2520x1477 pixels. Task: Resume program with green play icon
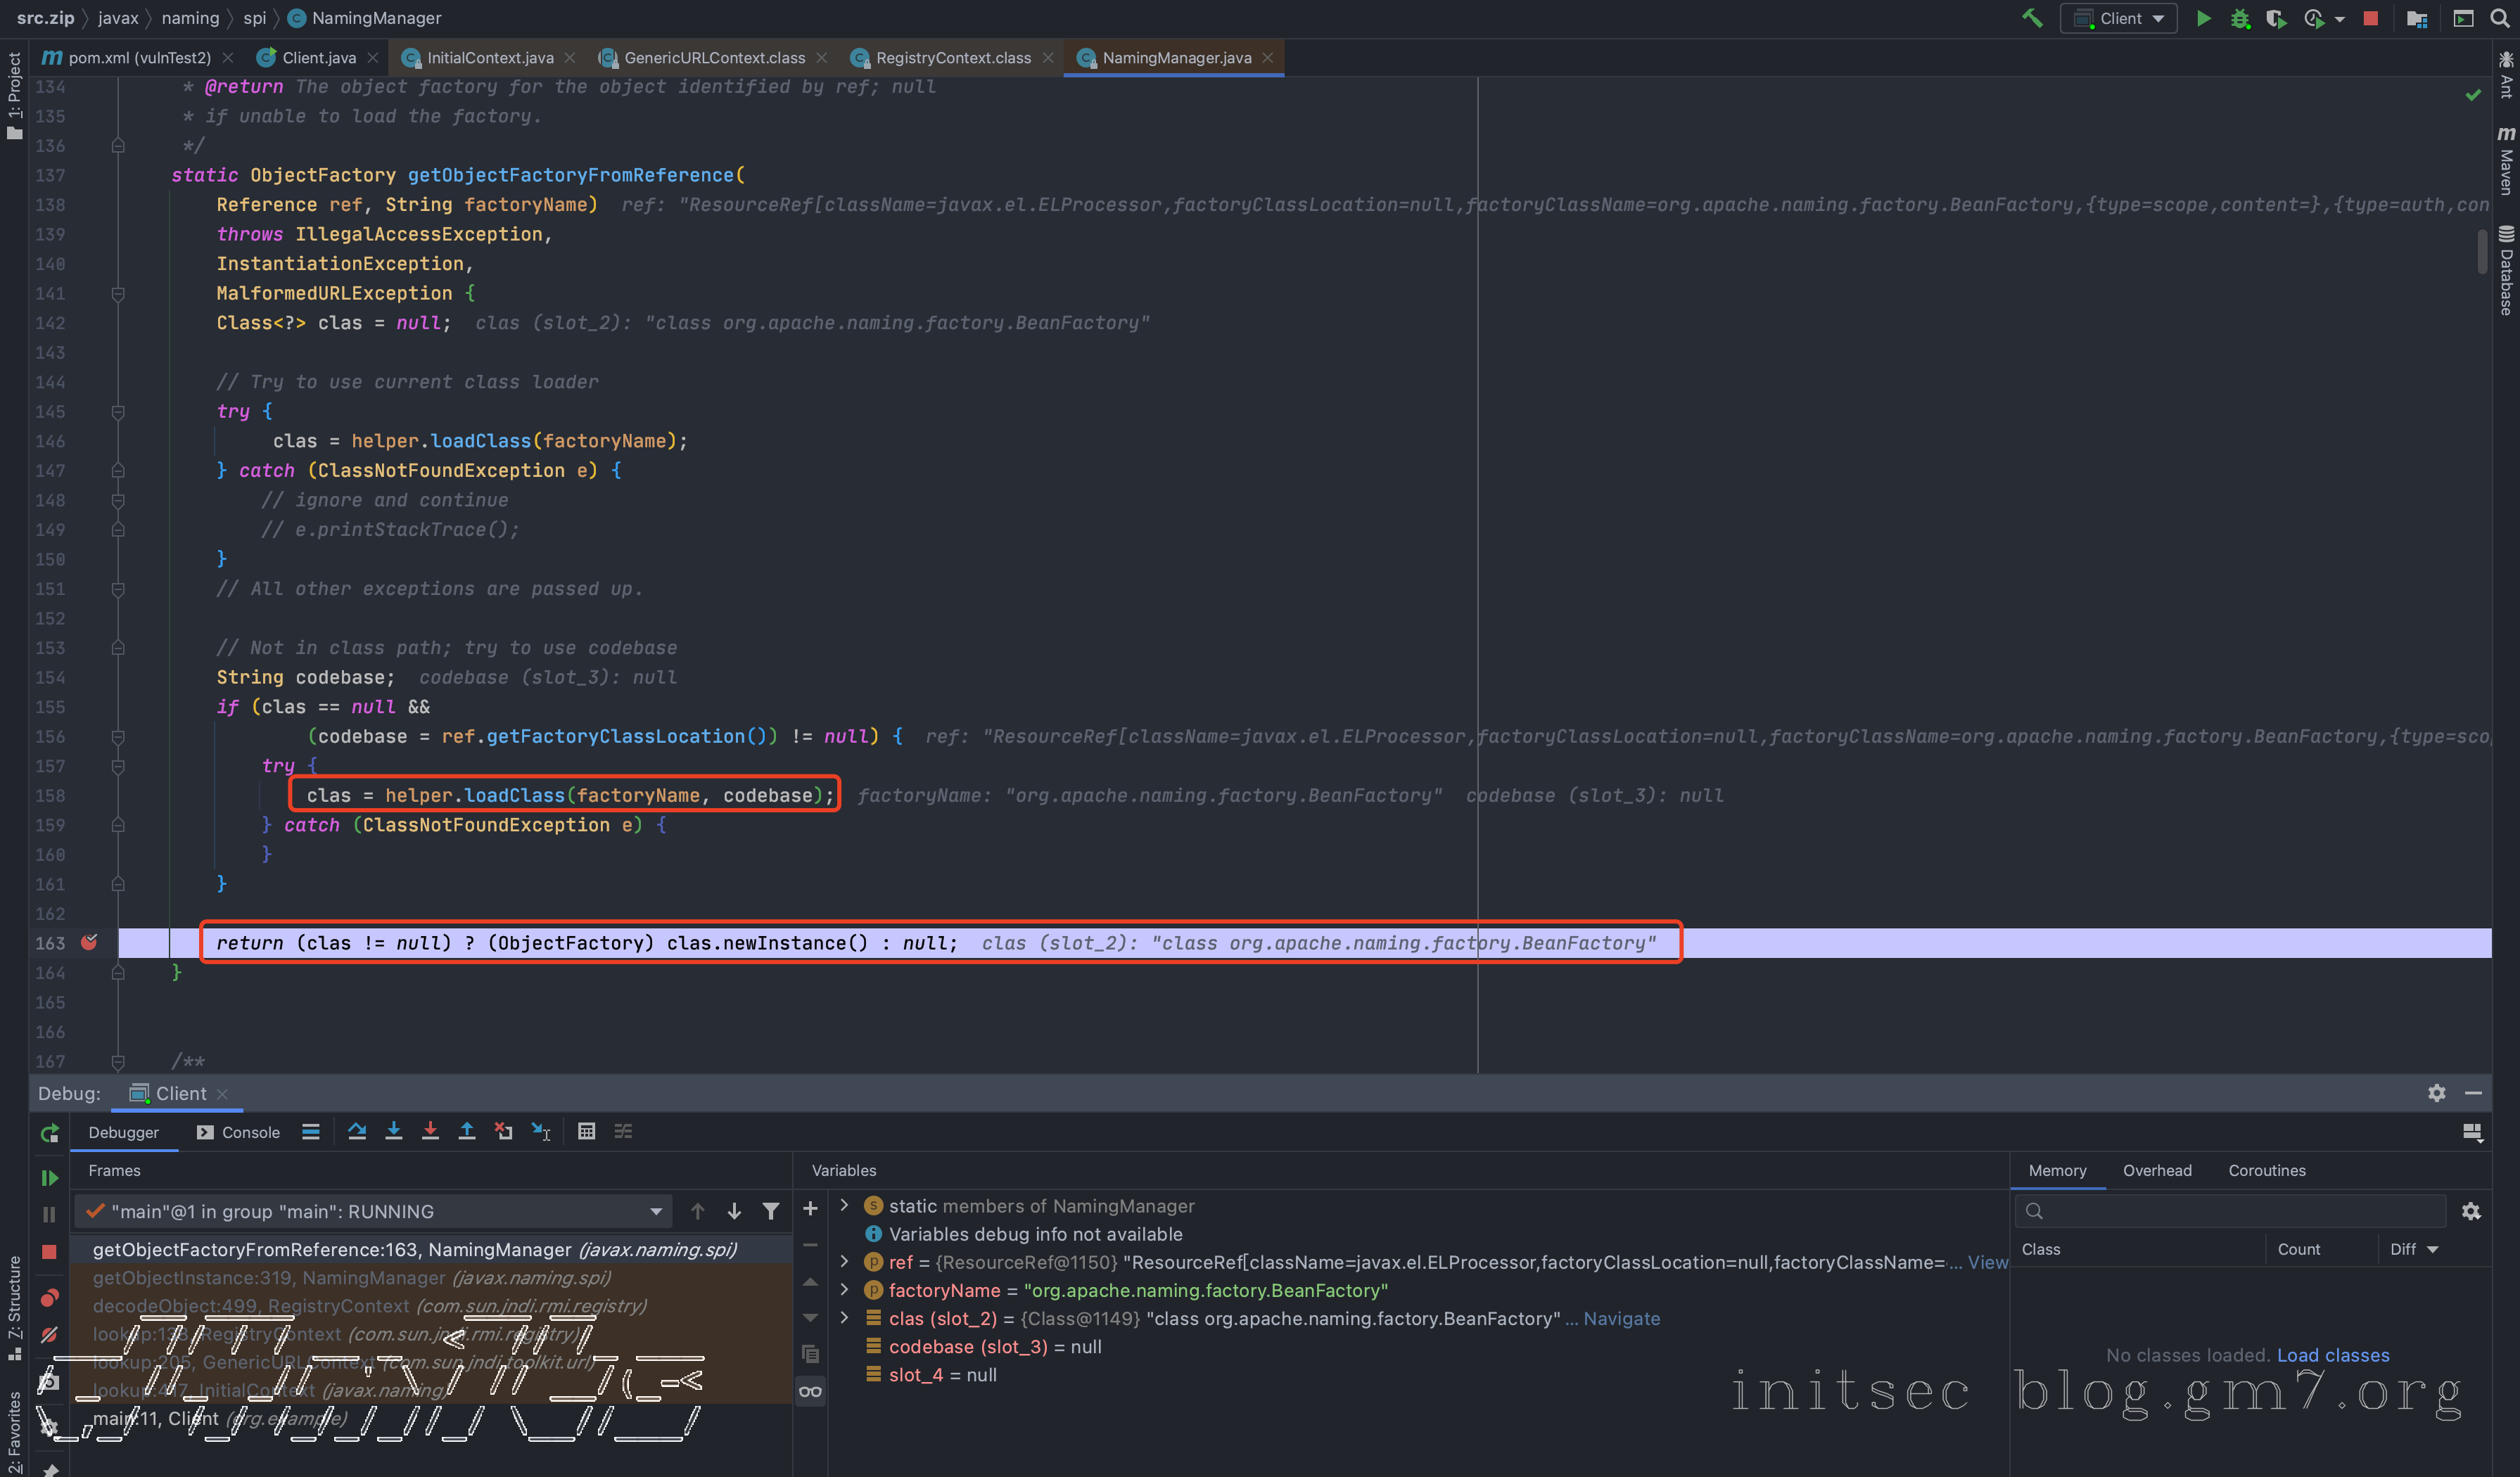click(49, 1178)
